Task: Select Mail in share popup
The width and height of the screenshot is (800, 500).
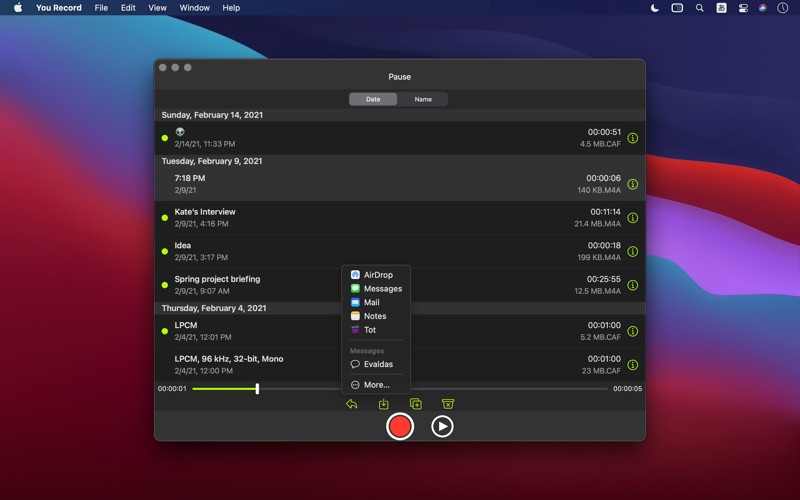Action: click(x=371, y=302)
